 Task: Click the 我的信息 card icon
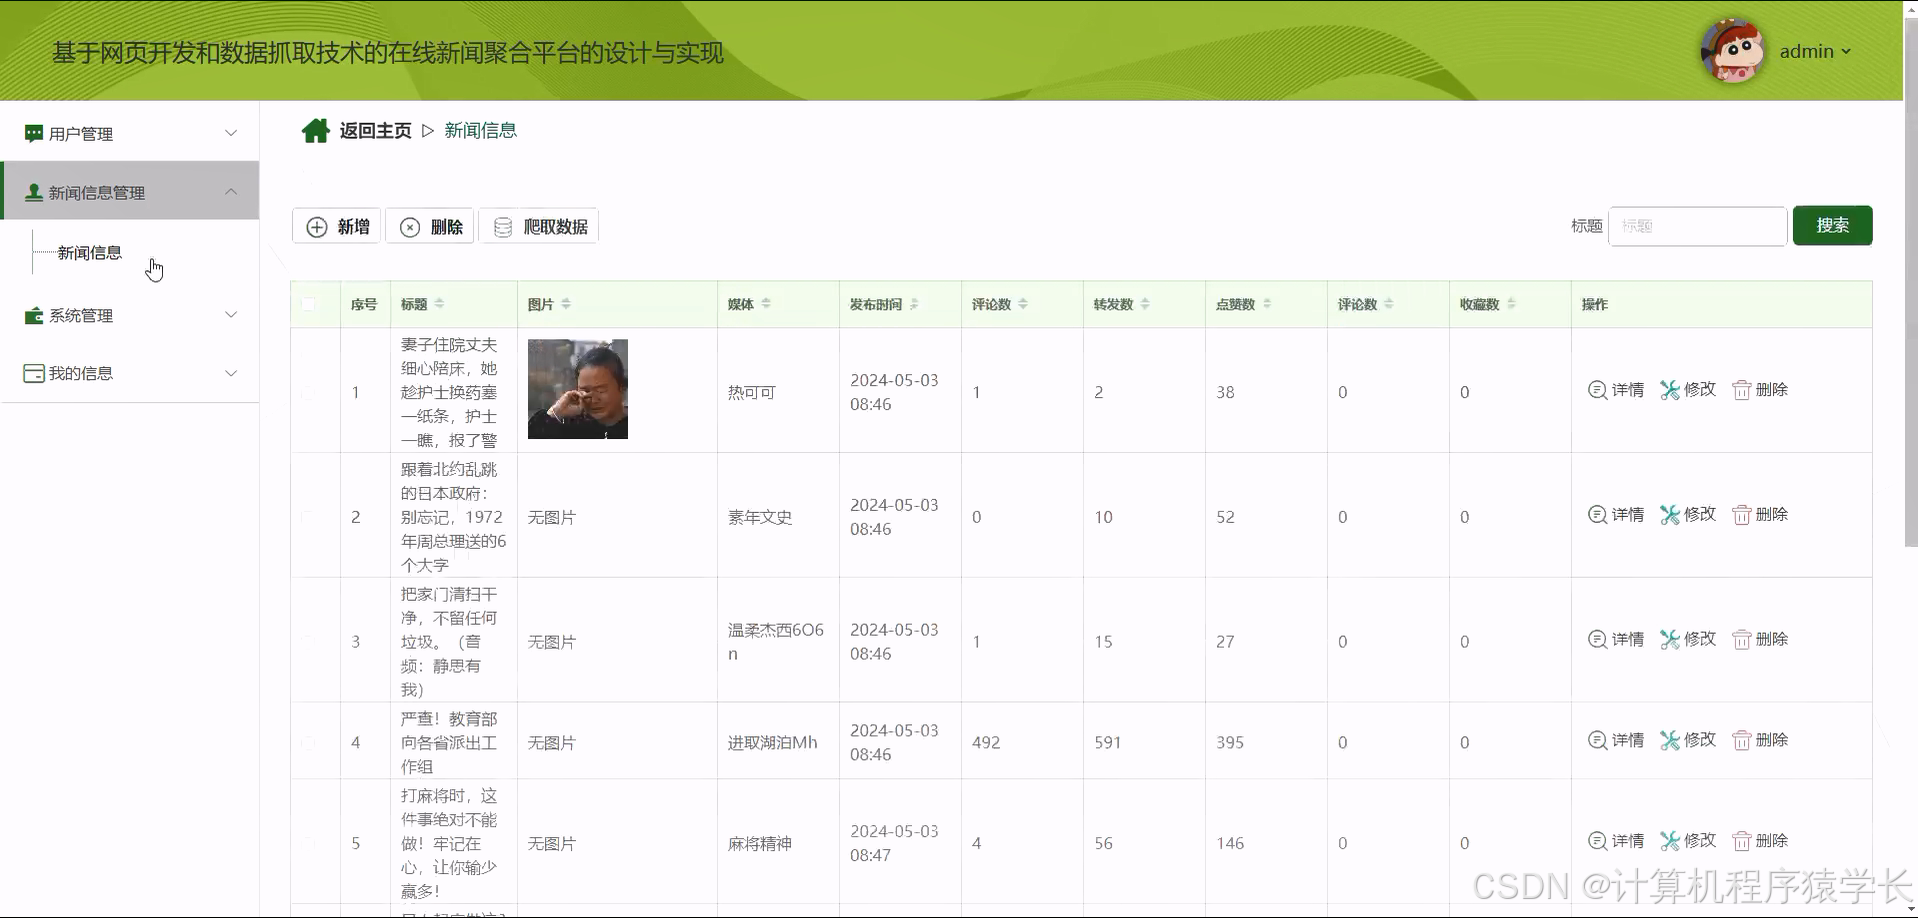tap(34, 373)
